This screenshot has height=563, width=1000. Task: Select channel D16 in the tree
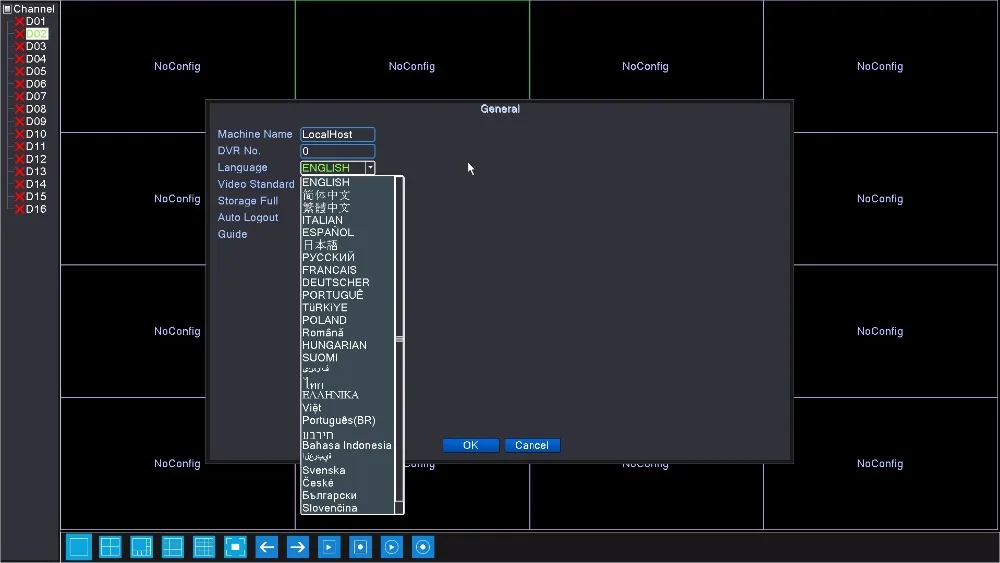36,208
